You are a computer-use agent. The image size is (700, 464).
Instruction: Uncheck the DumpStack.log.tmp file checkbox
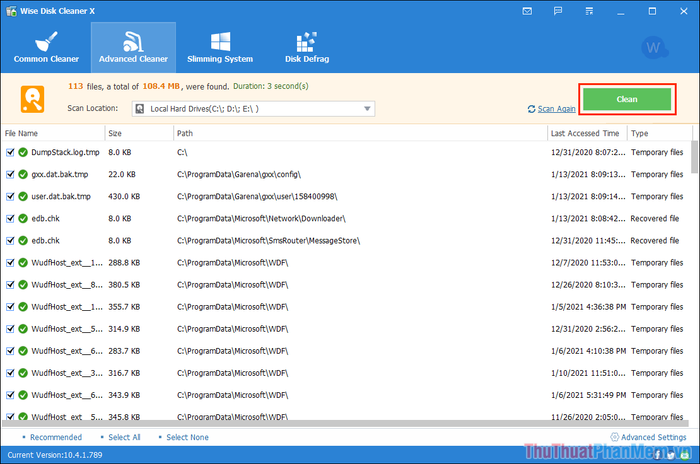coord(10,152)
